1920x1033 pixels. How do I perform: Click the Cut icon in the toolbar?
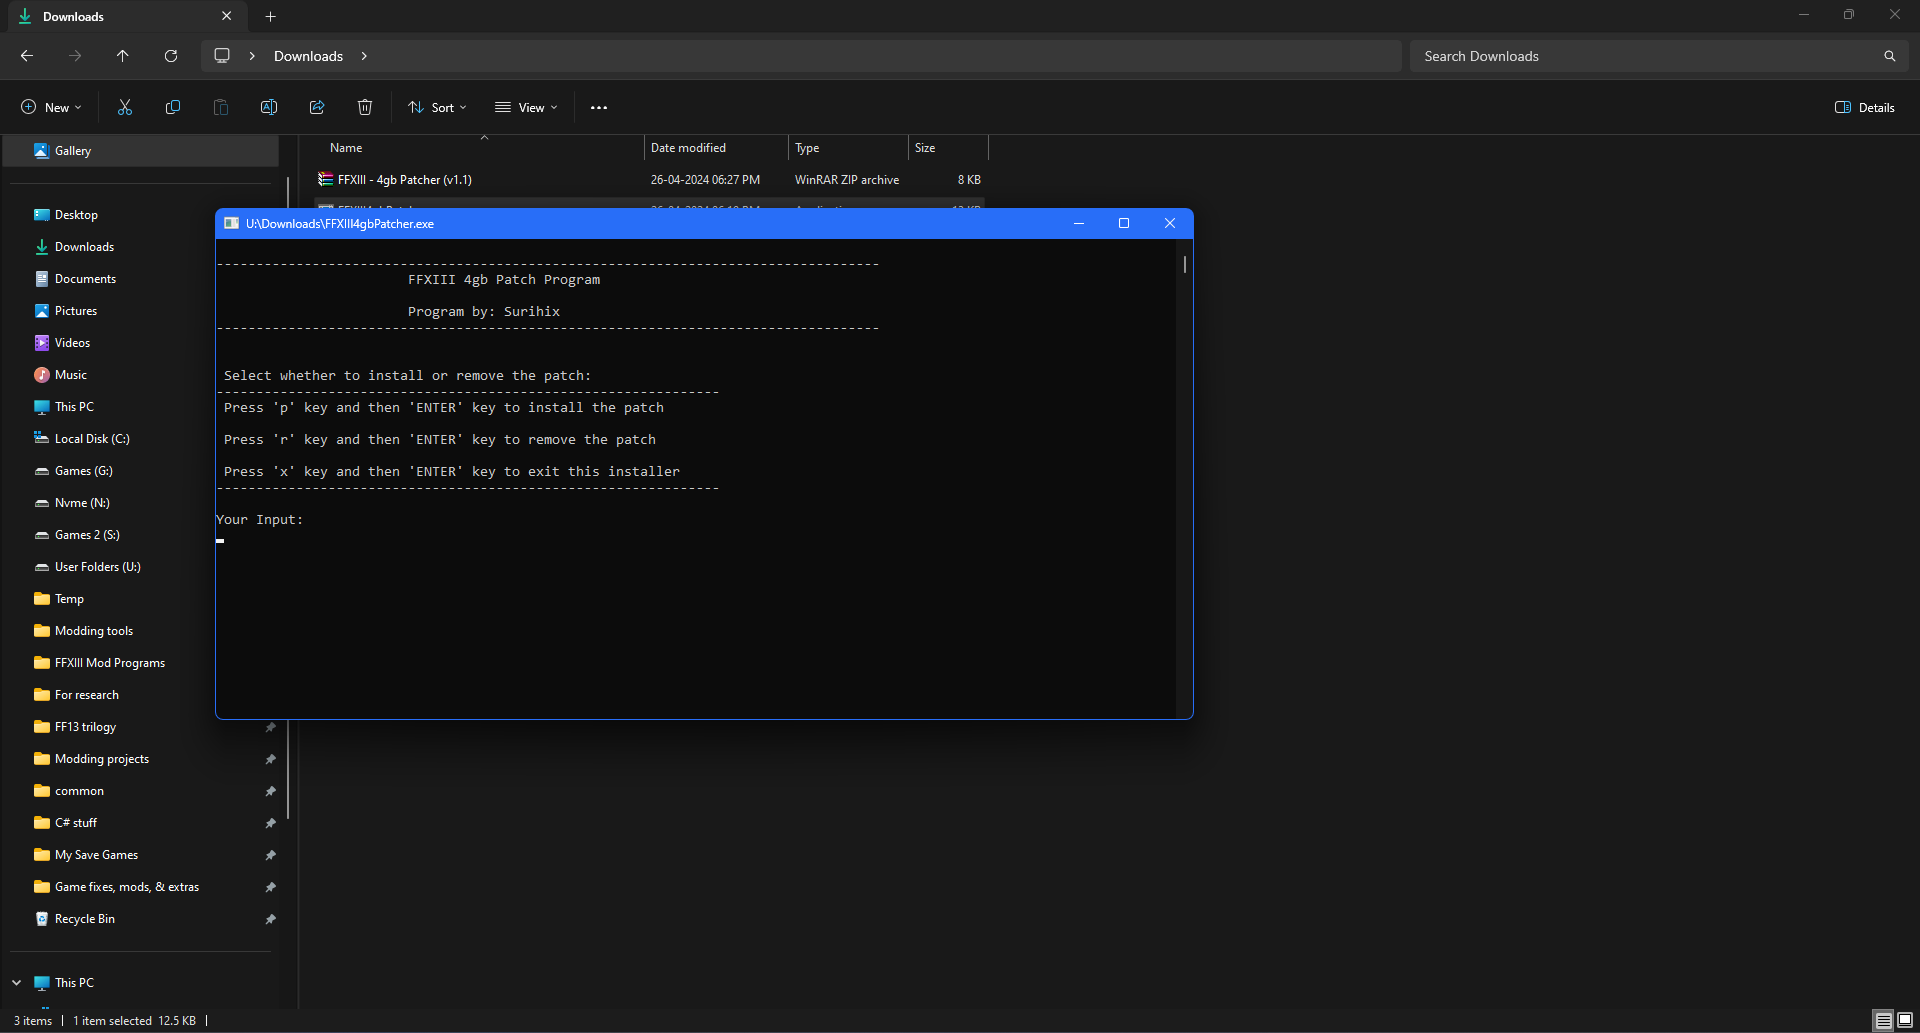[125, 108]
